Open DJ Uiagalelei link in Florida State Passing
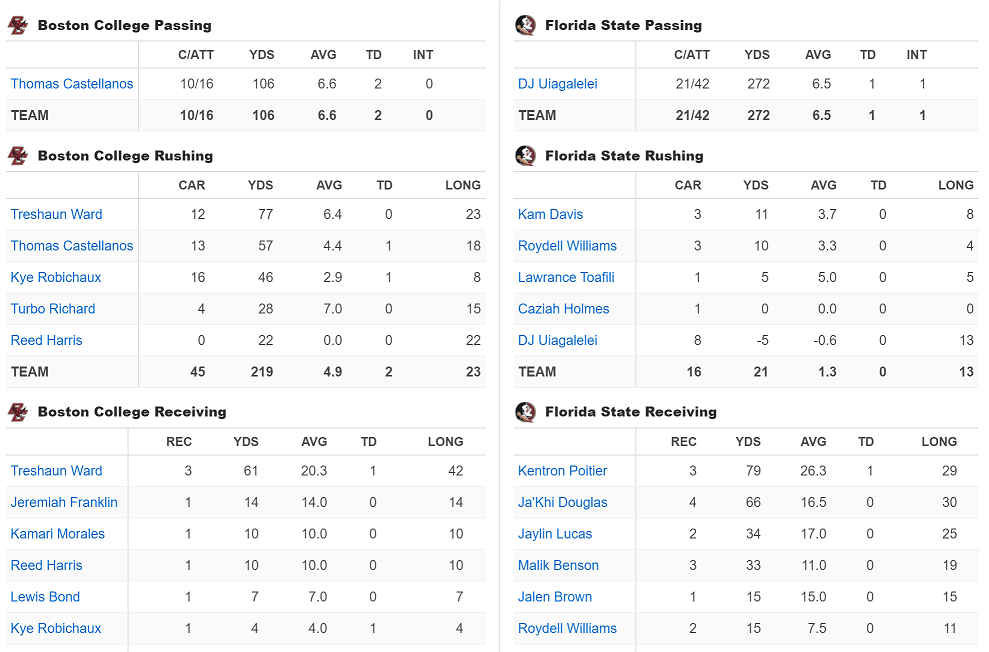 [557, 84]
